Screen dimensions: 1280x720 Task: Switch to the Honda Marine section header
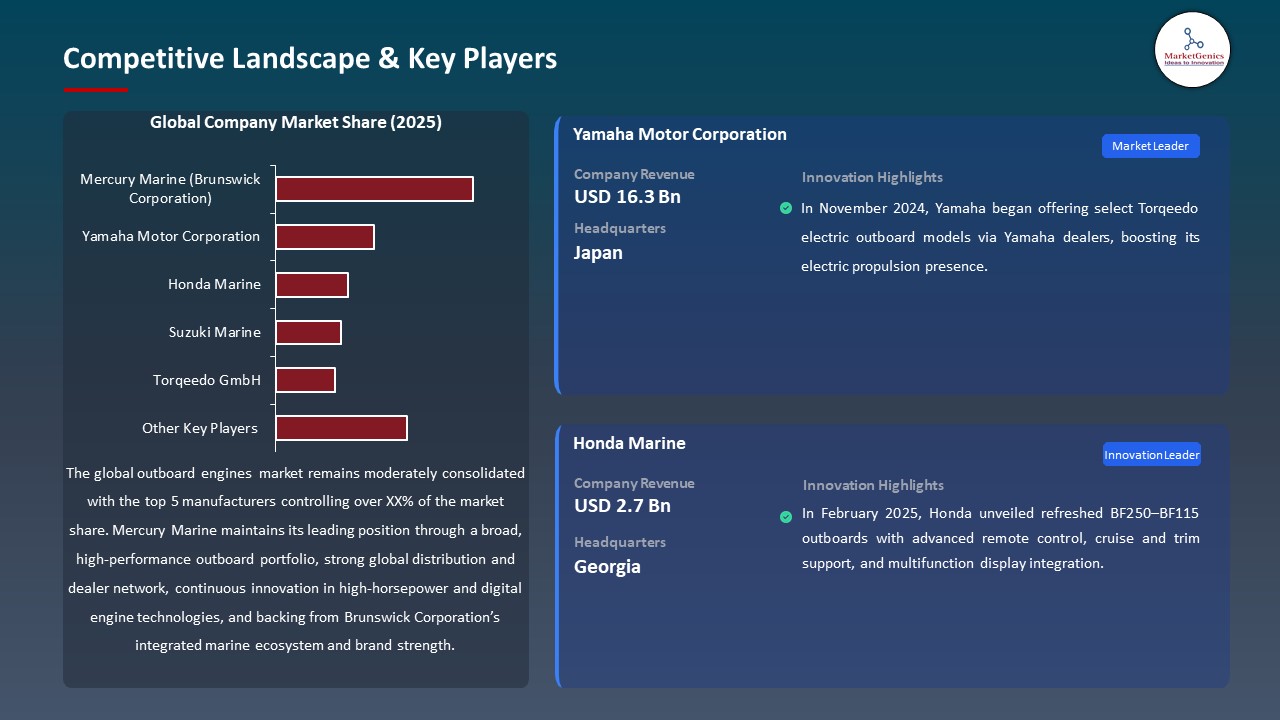point(629,443)
